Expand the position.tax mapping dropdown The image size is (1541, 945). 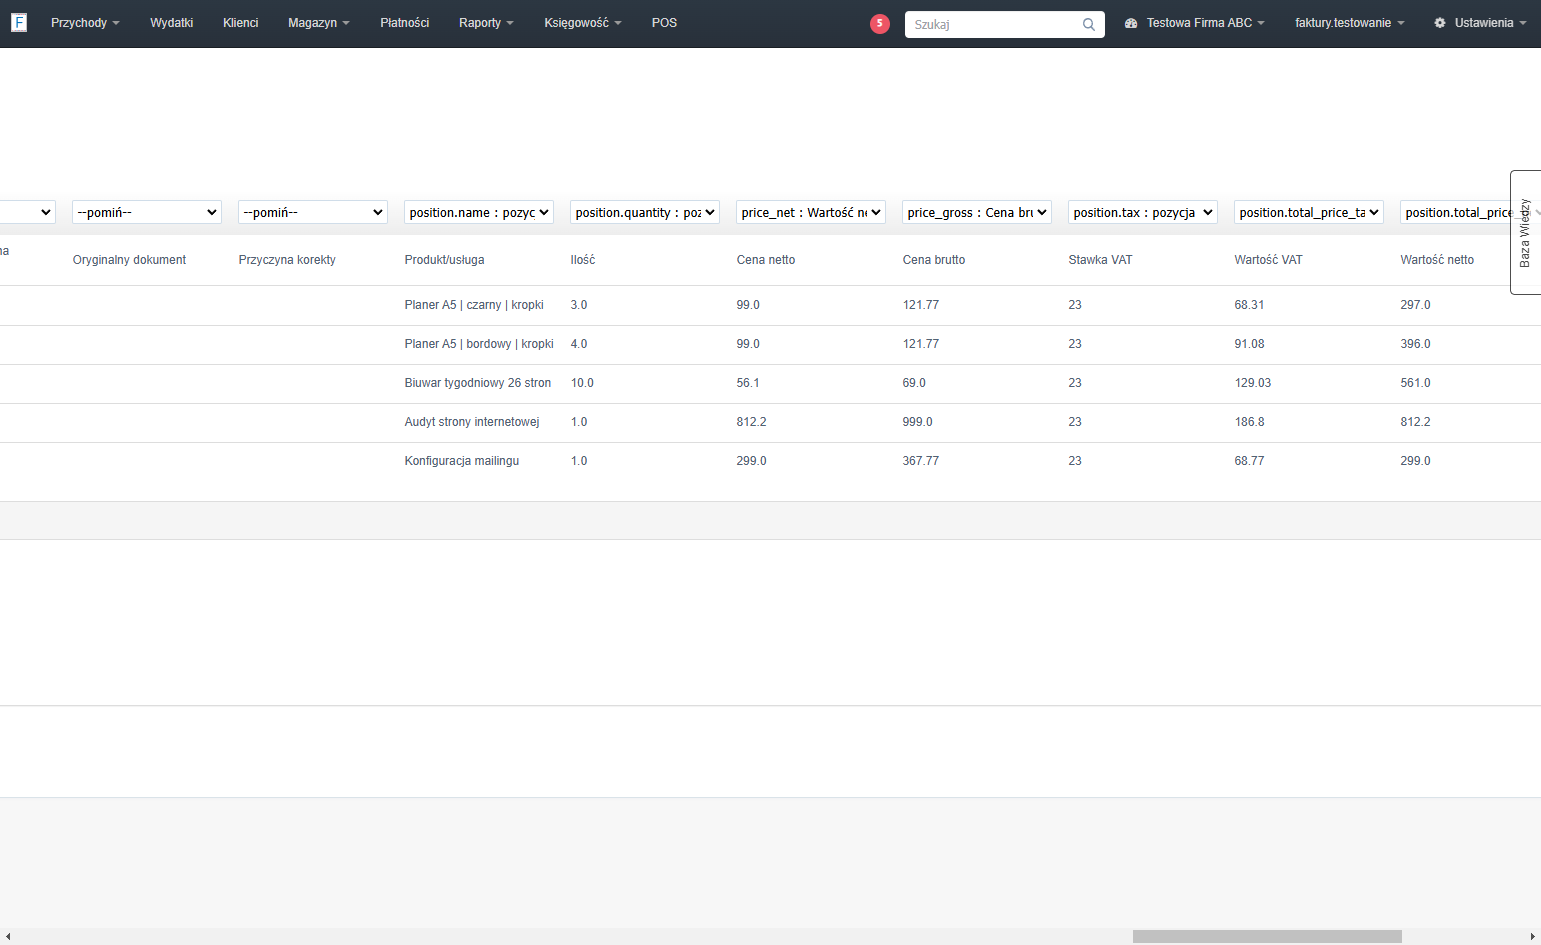tap(1143, 212)
